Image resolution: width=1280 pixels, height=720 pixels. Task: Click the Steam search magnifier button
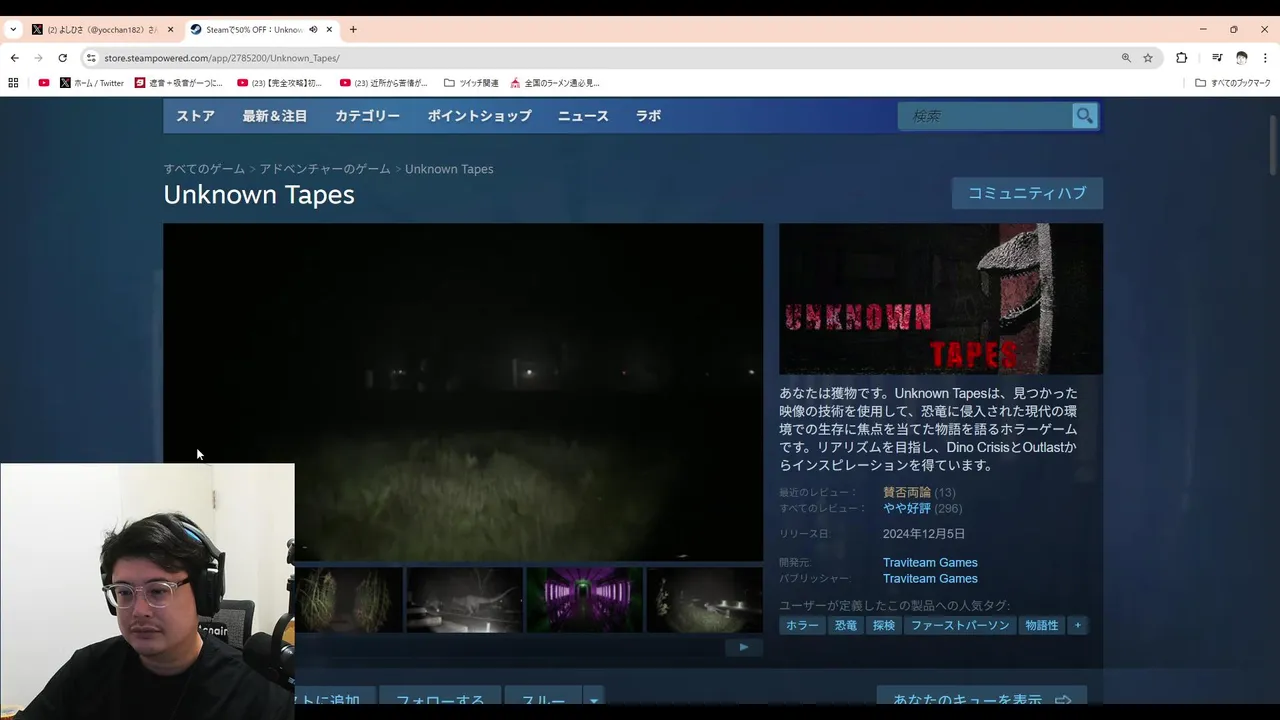1085,116
